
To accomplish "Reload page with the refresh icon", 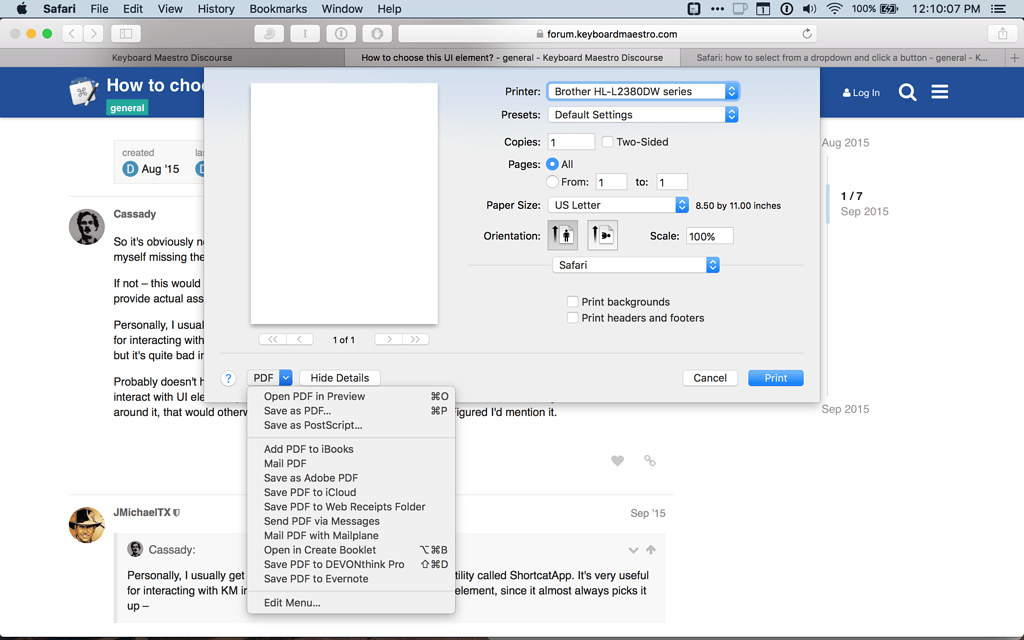I will tap(807, 34).
